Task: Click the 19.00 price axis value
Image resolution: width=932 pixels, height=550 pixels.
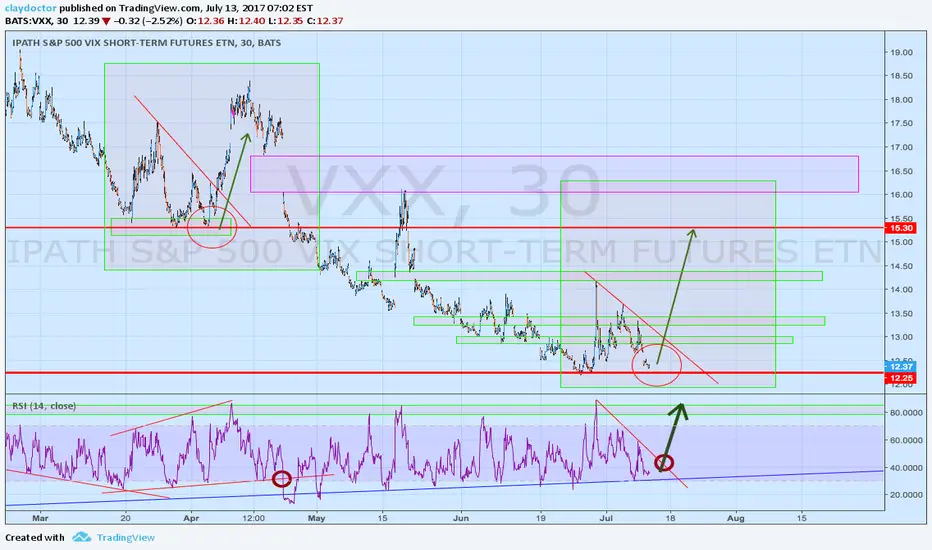Action: tap(901, 52)
